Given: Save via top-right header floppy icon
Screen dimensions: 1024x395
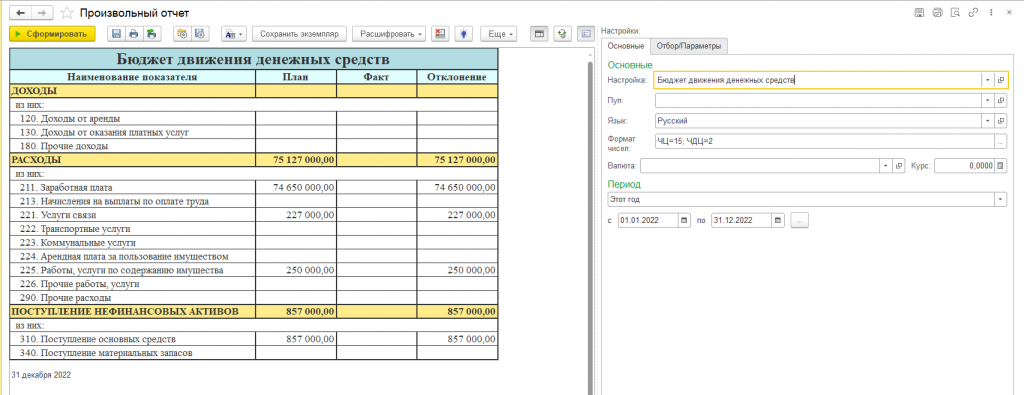Looking at the screenshot, I should [x=919, y=12].
